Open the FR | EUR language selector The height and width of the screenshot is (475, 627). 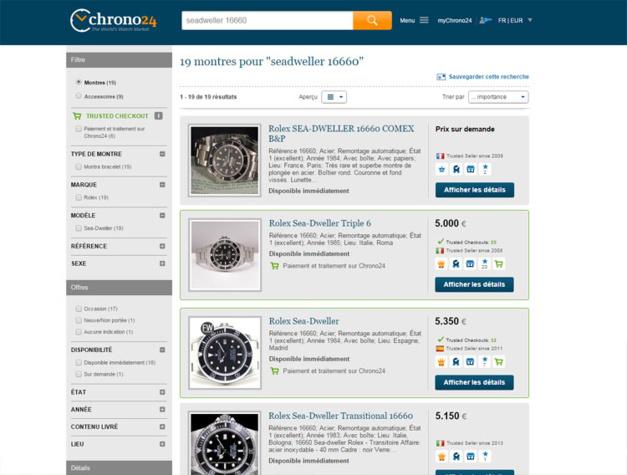pos(515,20)
